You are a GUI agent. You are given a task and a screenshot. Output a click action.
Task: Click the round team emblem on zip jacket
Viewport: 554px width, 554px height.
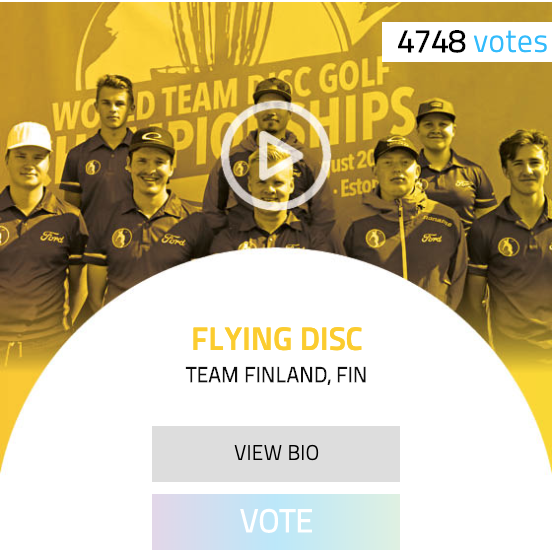[x=375, y=238]
